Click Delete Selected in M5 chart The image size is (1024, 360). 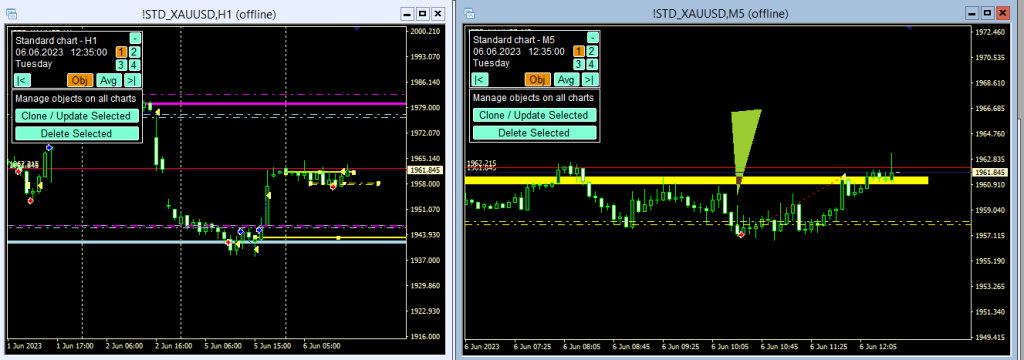pyautogui.click(x=535, y=133)
